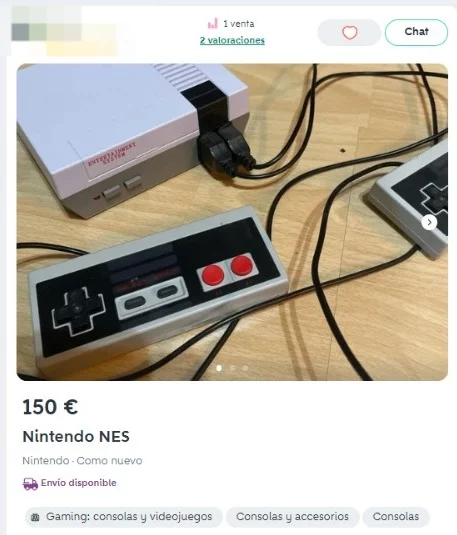The height and width of the screenshot is (535, 457).
Task: Click the 1 venta sales count
Action: (239, 24)
